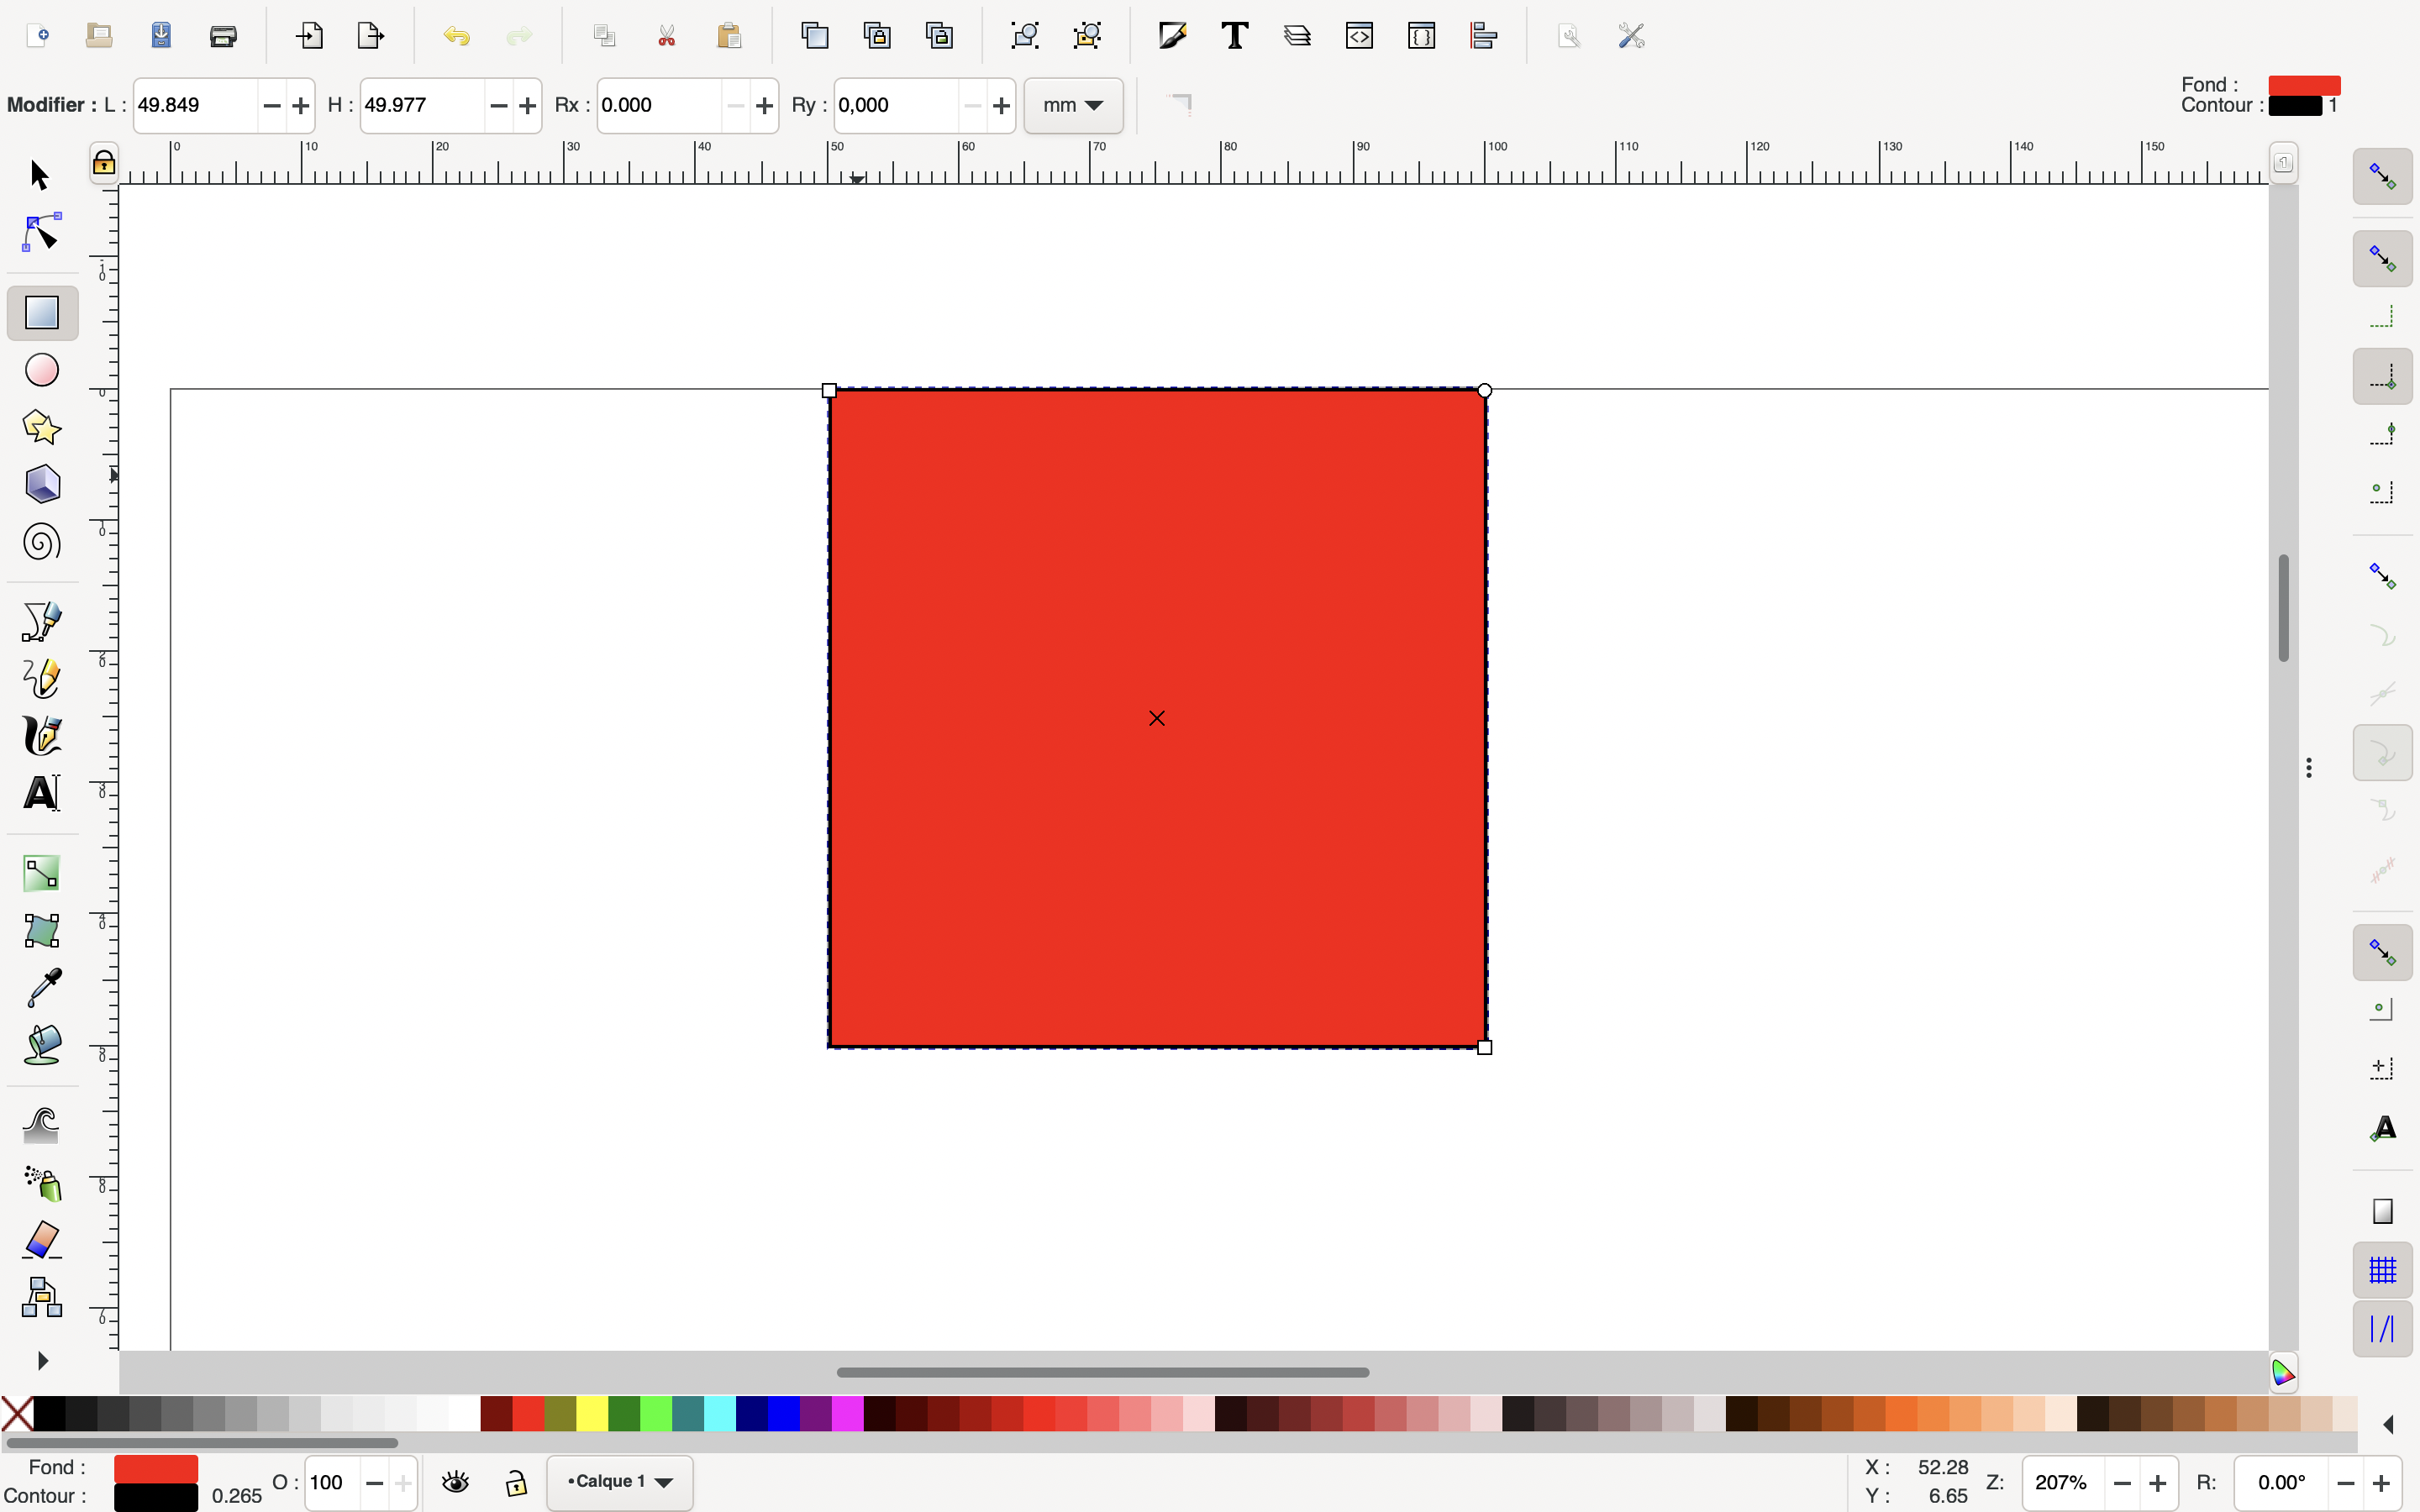The height and width of the screenshot is (1512, 2420).
Task: Click the width L input field
Action: [195, 105]
